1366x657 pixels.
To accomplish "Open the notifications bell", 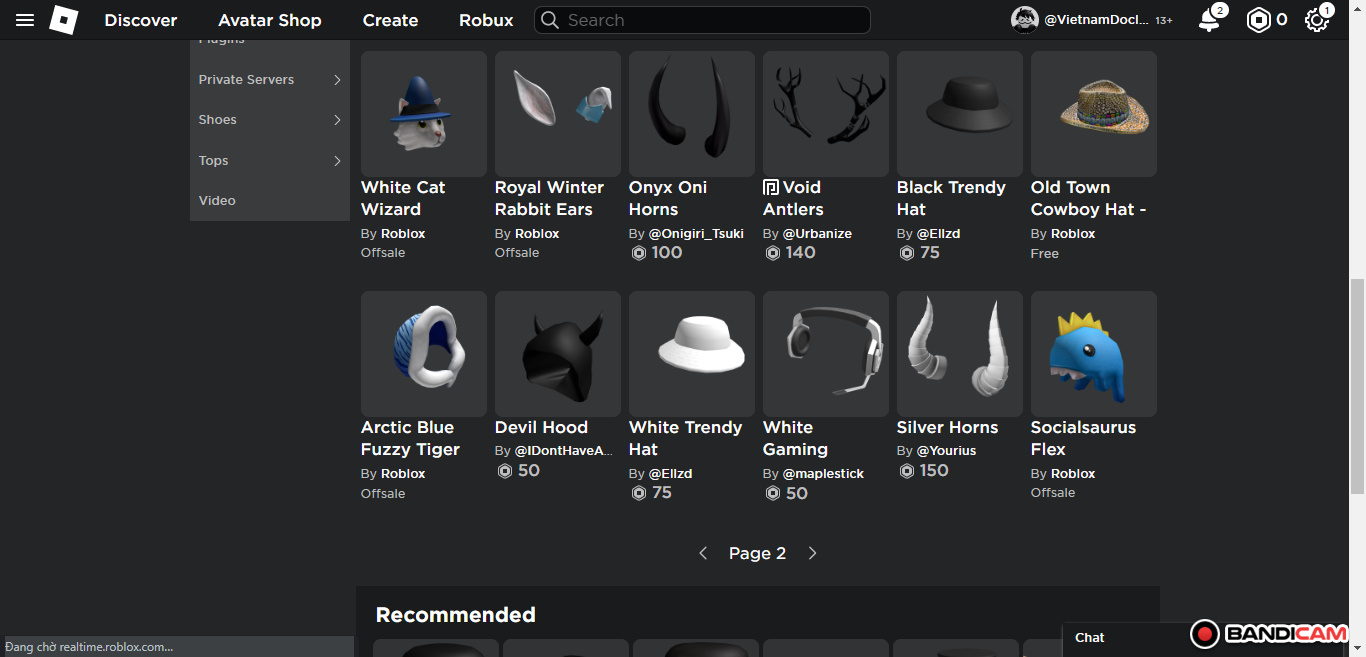I will 1209,20.
